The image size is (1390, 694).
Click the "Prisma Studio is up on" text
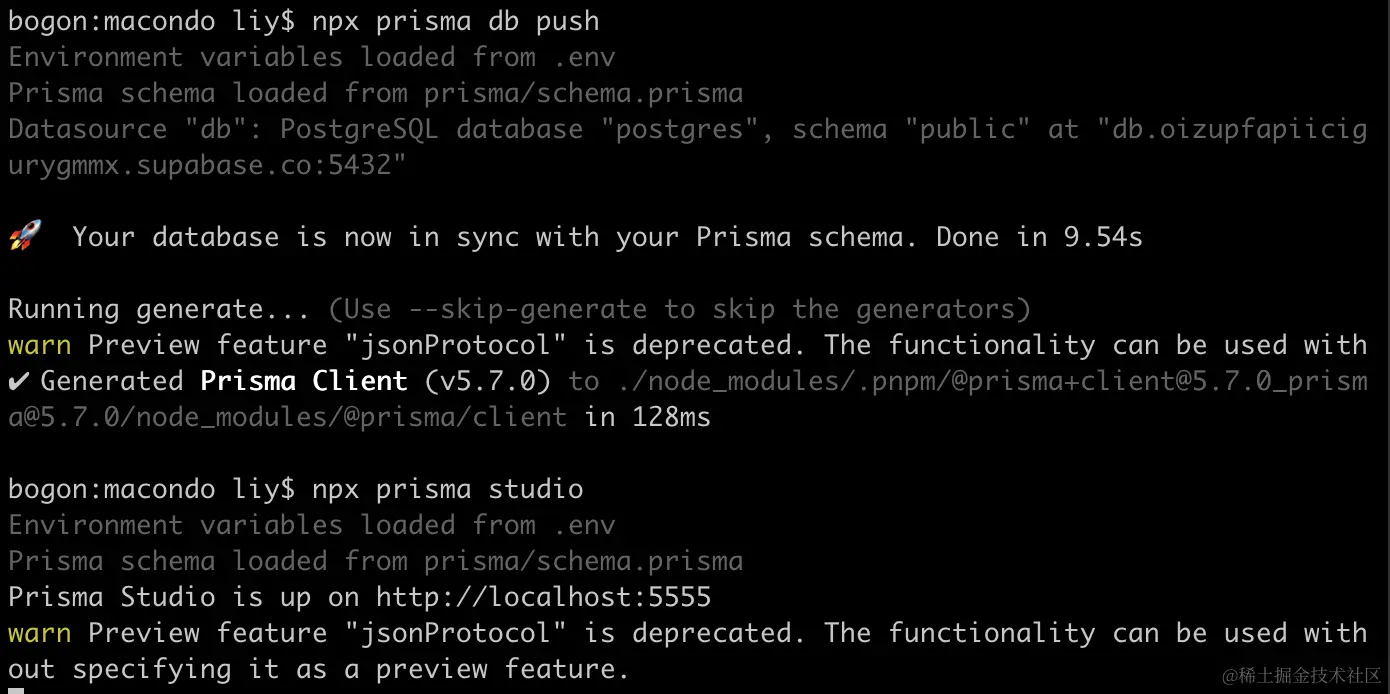[183, 597]
